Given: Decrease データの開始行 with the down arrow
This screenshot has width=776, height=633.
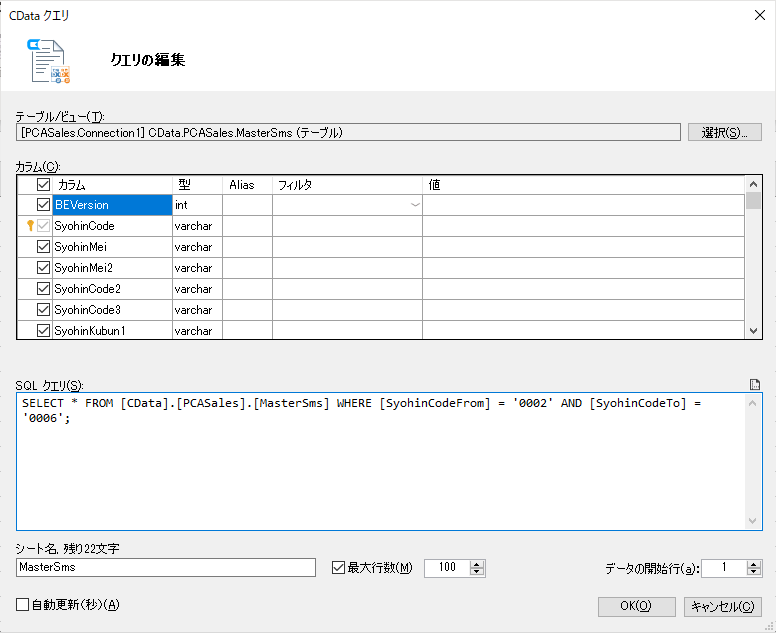Looking at the screenshot, I should (754, 572).
